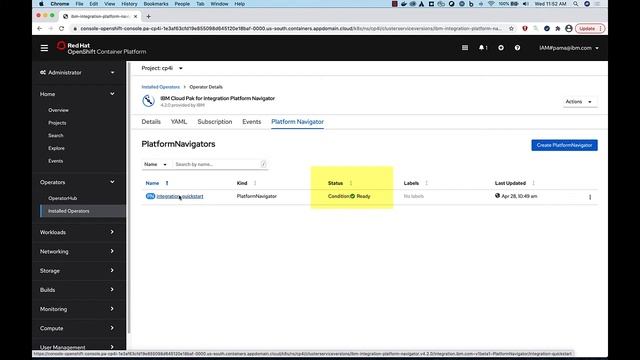Expand the User Management section
640x360 pixels.
(x=77, y=347)
